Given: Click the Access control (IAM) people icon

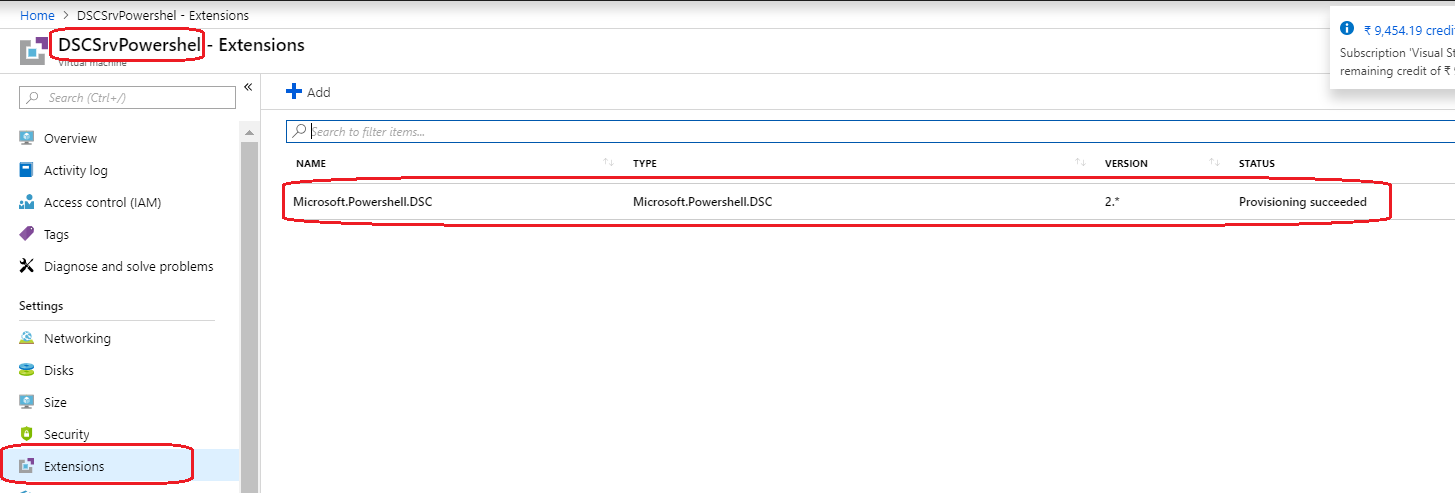Looking at the screenshot, I should [27, 202].
